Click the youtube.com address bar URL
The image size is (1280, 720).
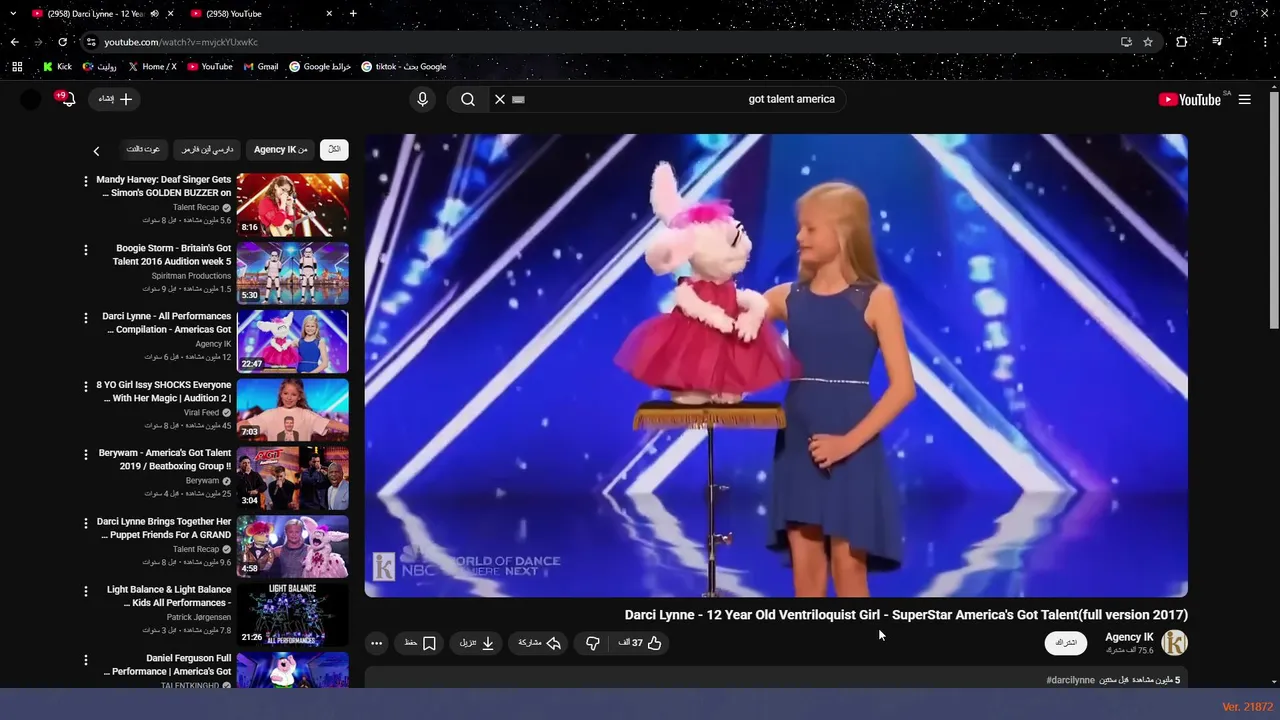(181, 42)
